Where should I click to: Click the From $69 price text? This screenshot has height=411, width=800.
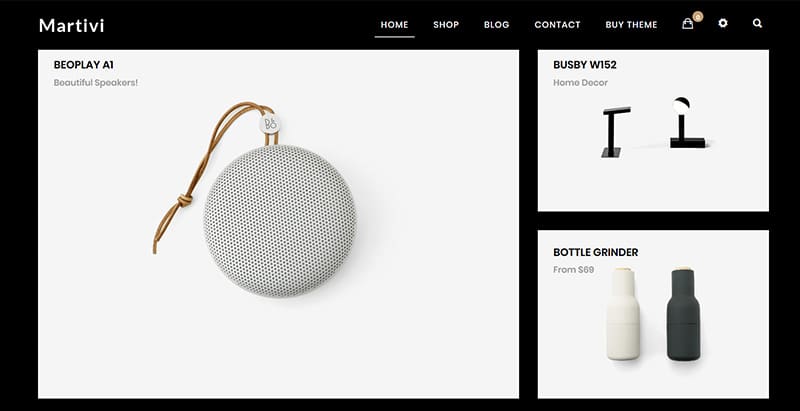[x=573, y=269]
